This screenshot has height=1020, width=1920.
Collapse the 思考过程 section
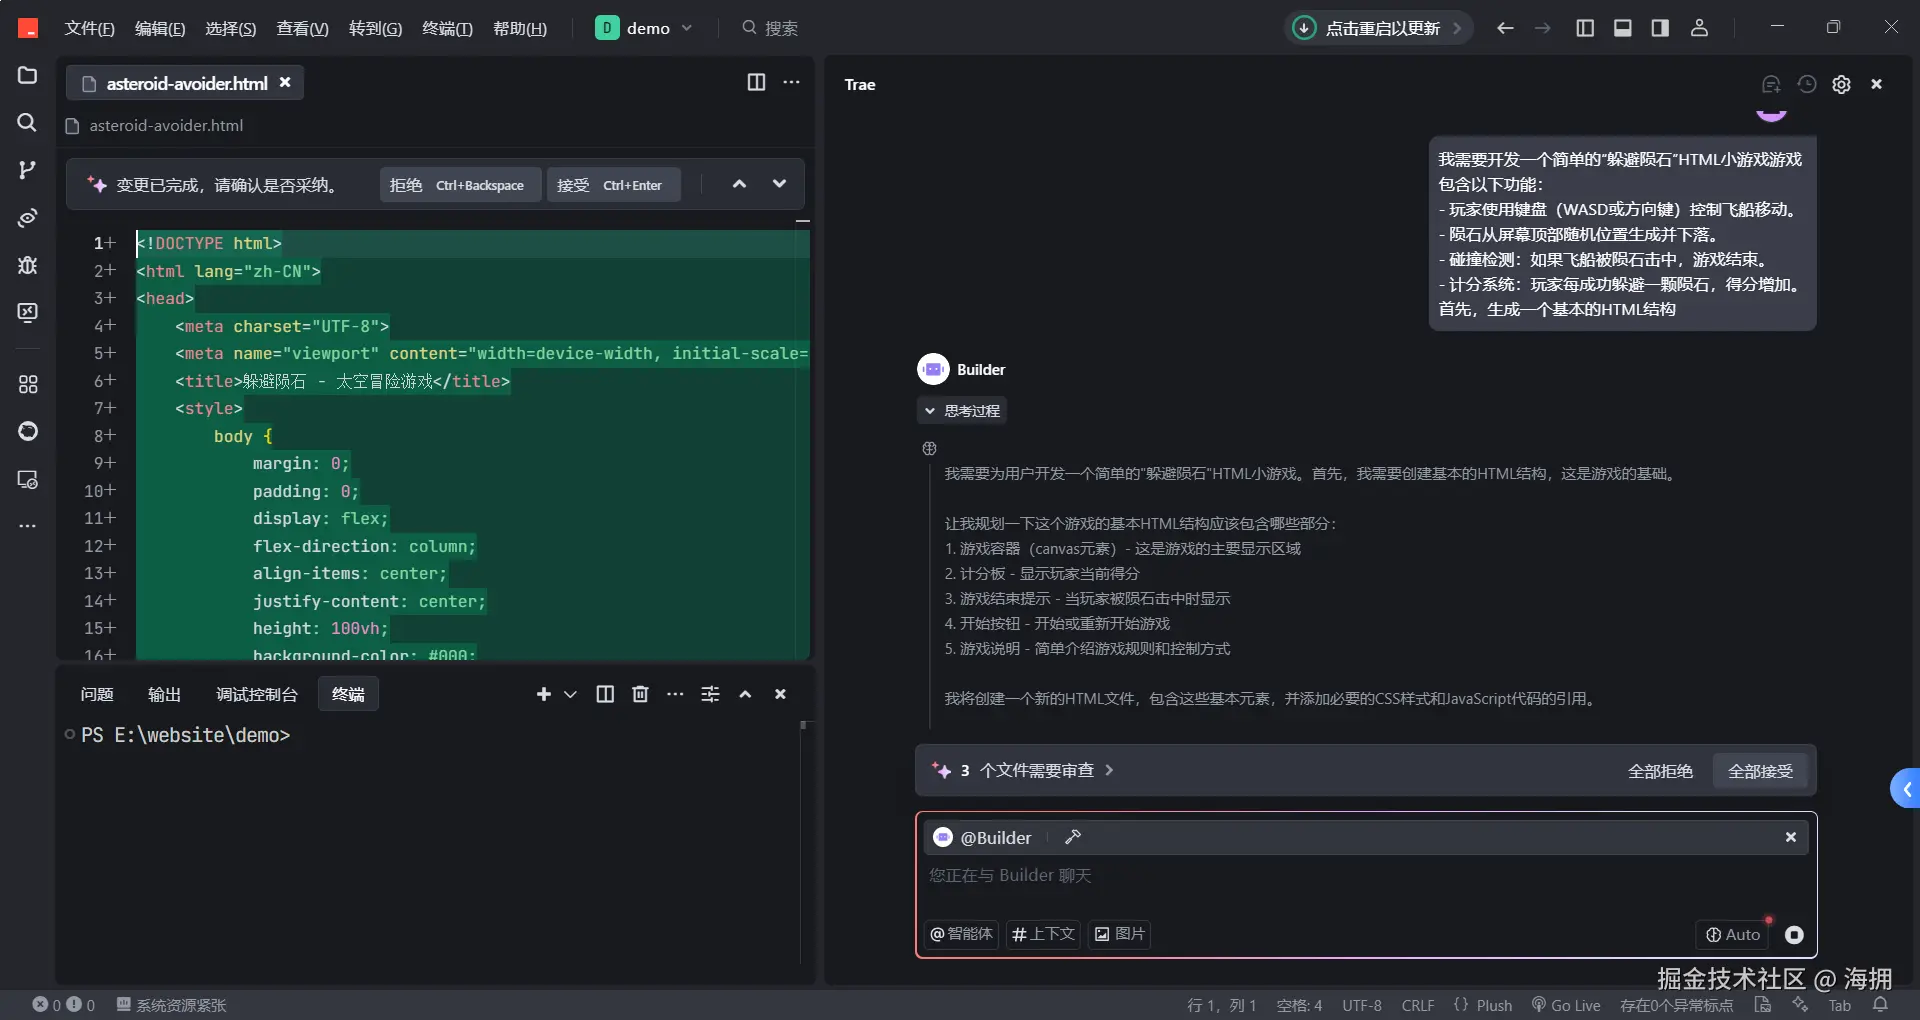962,411
